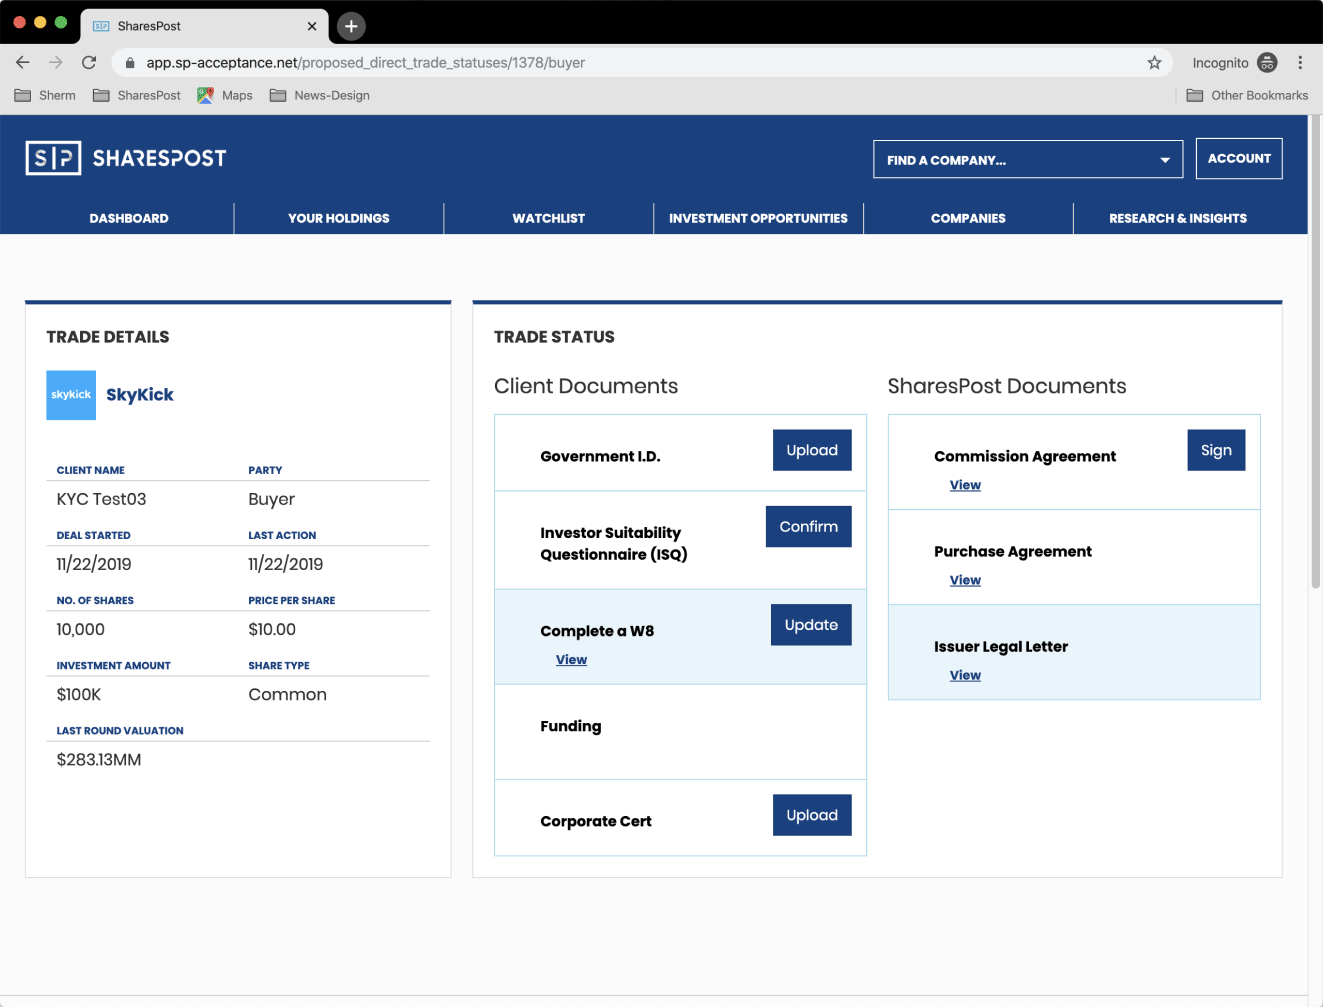Switch to the Watchlist section

pos(548,218)
